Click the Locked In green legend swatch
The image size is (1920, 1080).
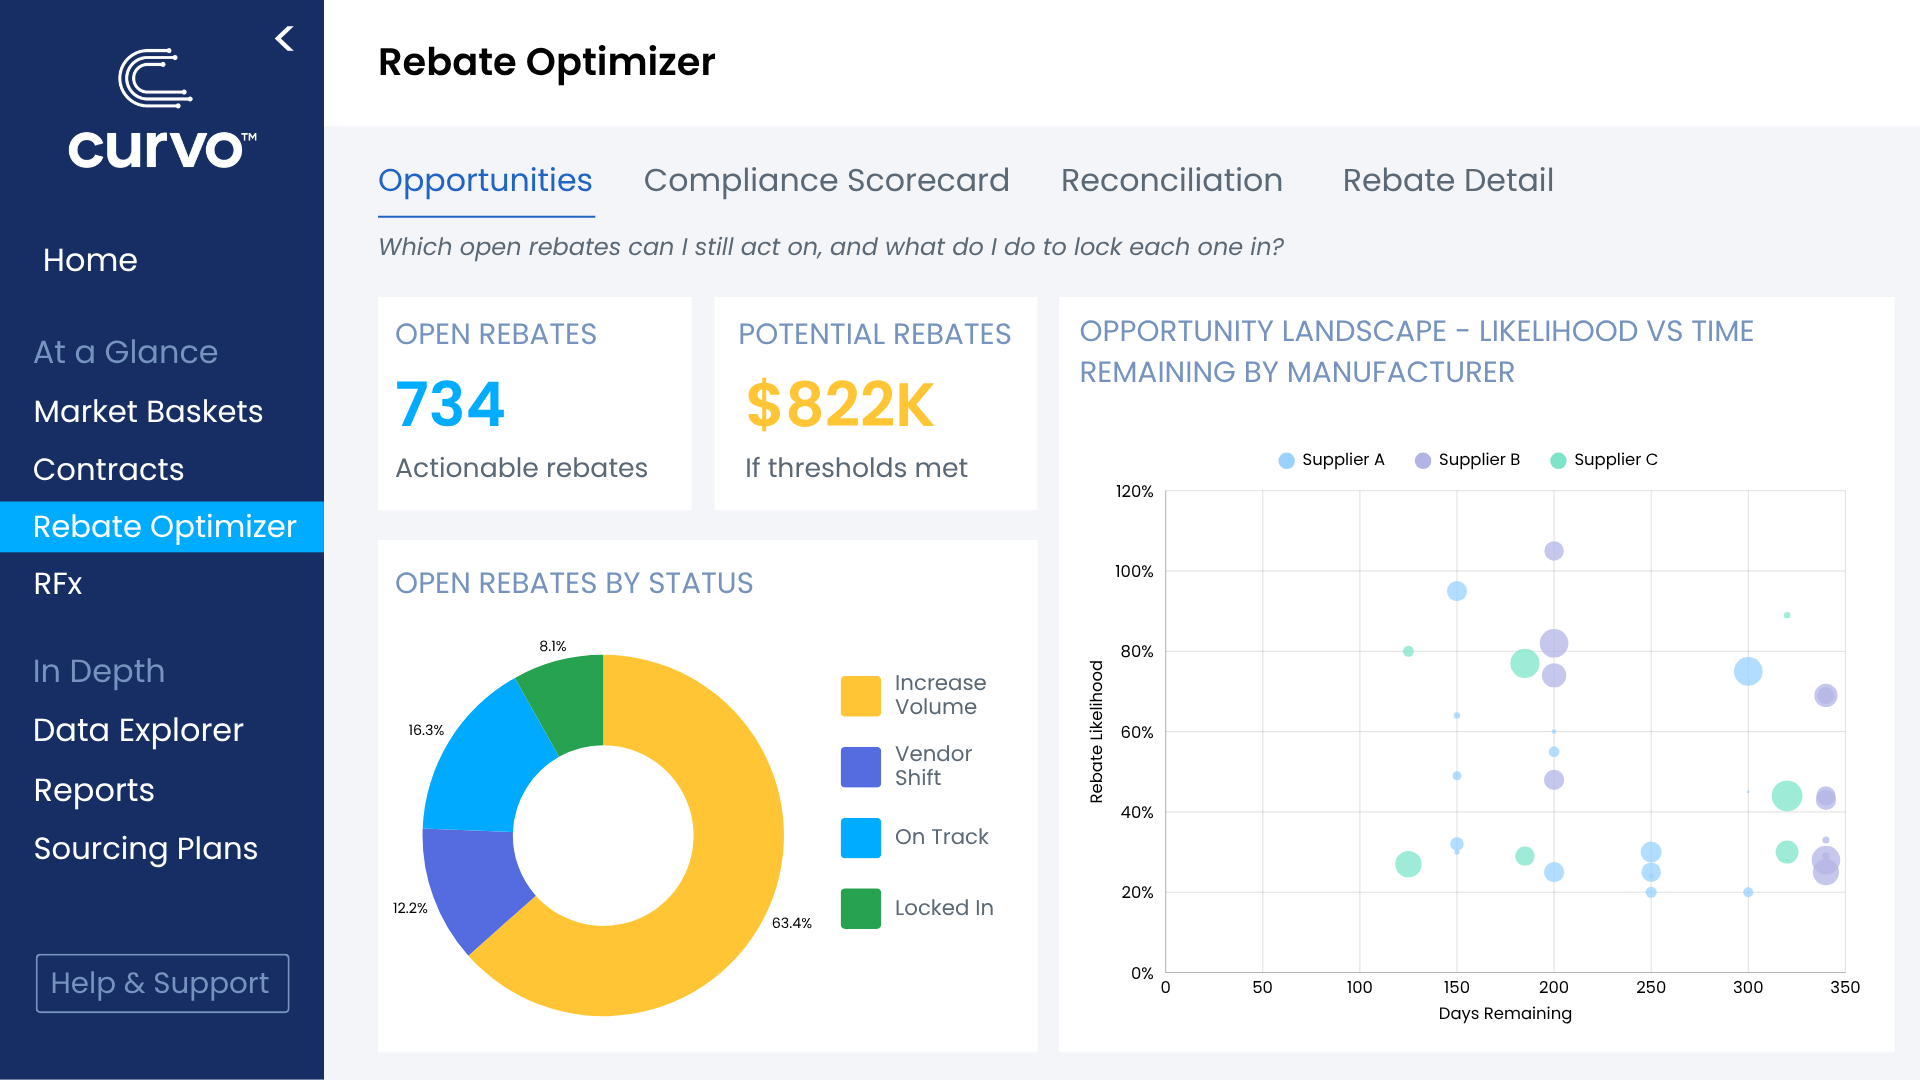coord(861,909)
